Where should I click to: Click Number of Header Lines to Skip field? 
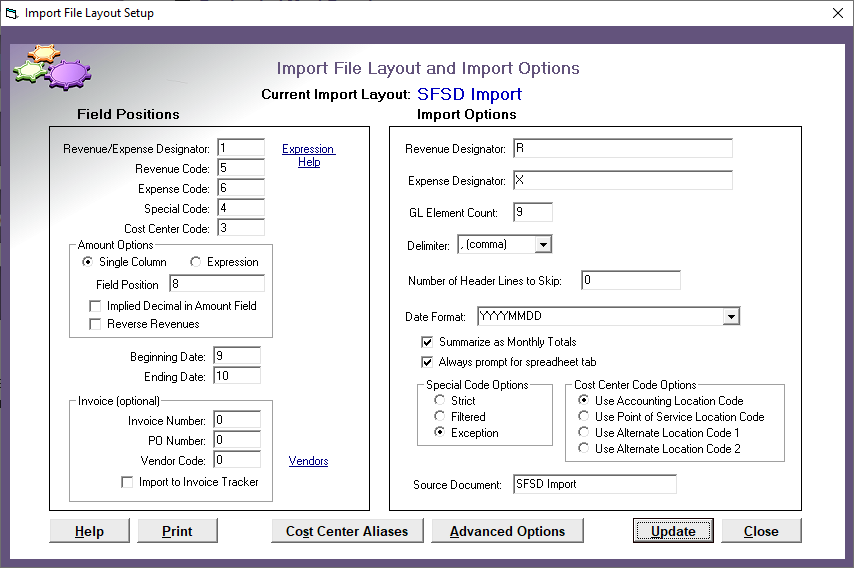pos(631,280)
